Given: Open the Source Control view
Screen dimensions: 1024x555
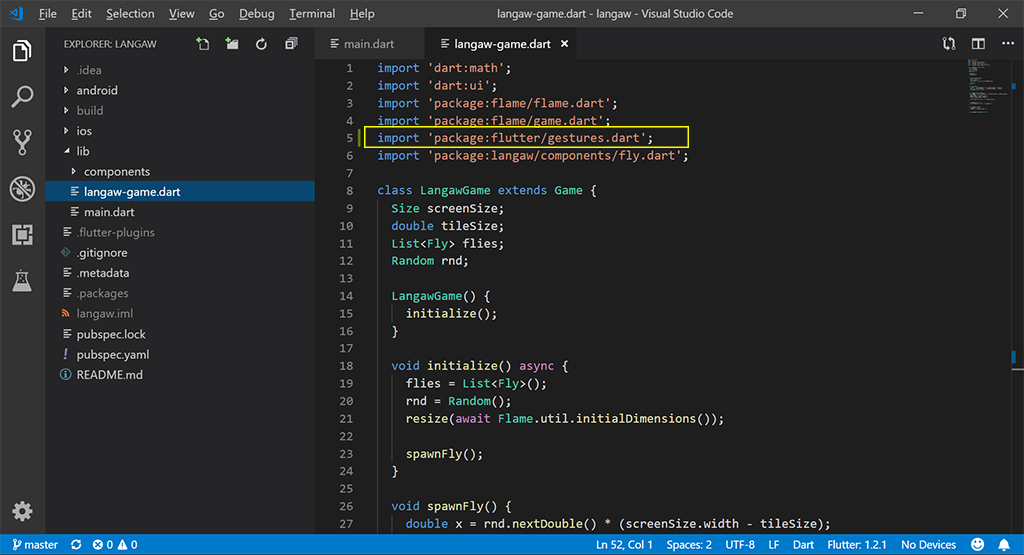Looking at the screenshot, I should (22, 142).
